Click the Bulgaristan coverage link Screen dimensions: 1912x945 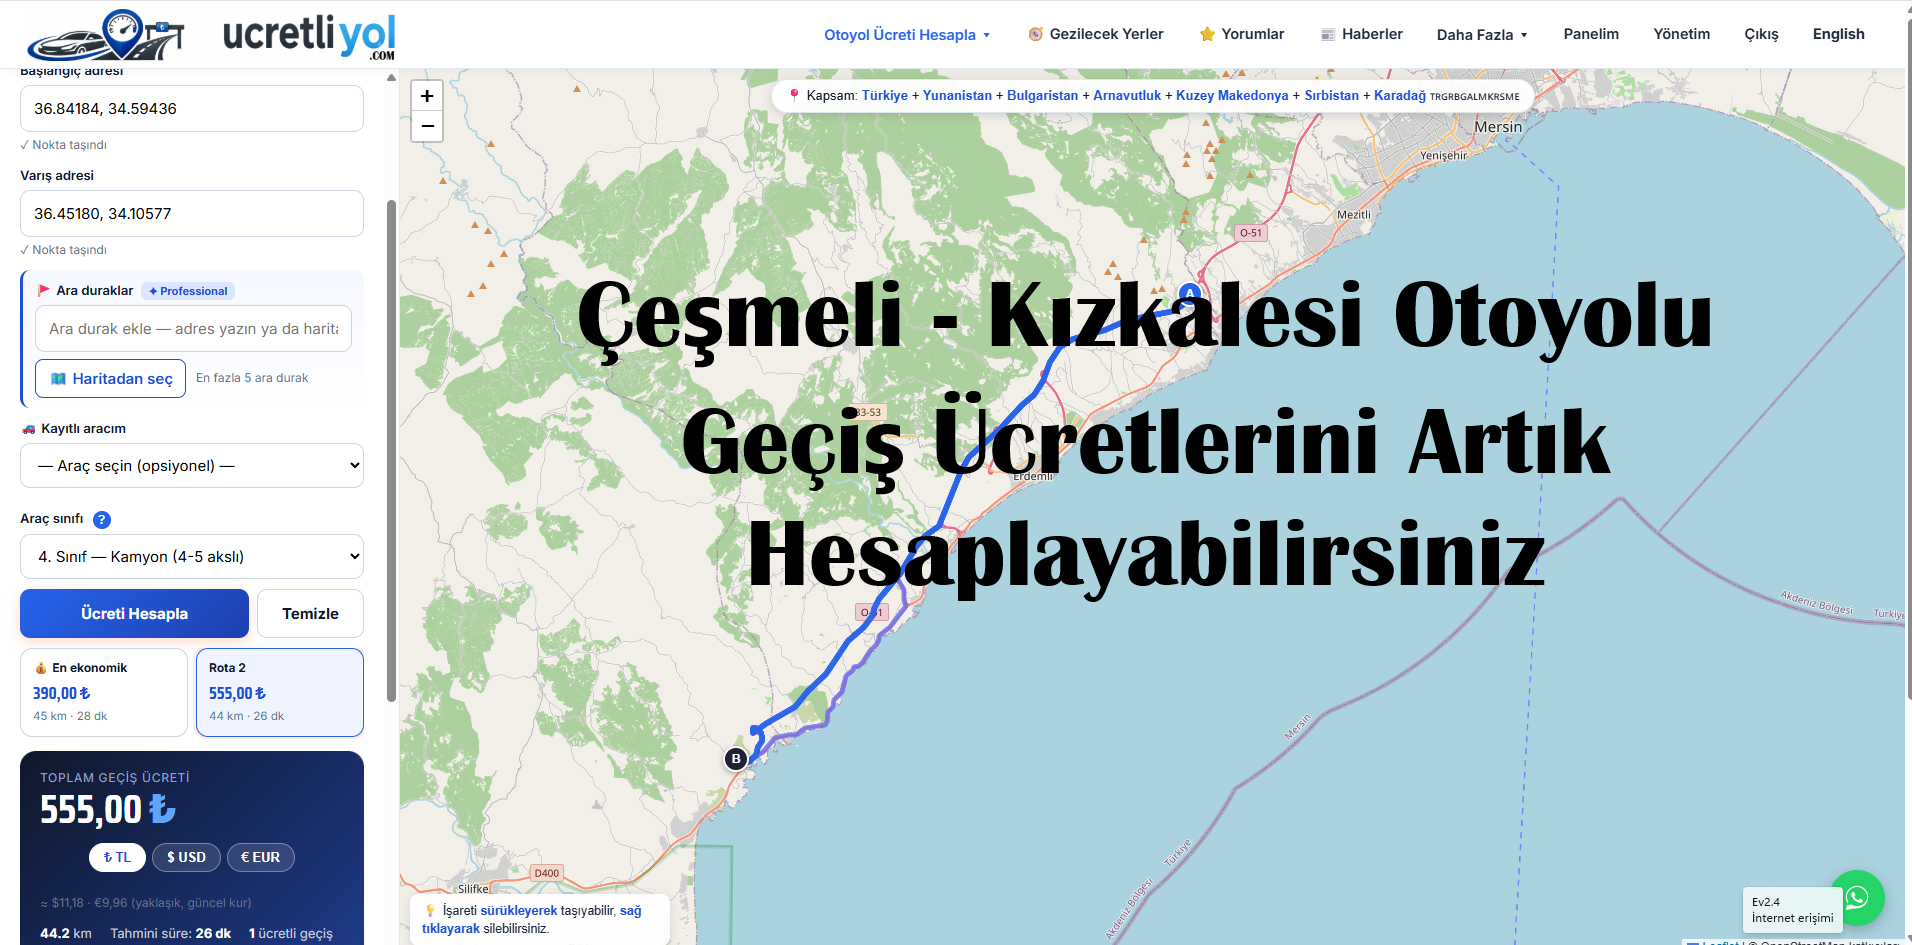point(1042,96)
